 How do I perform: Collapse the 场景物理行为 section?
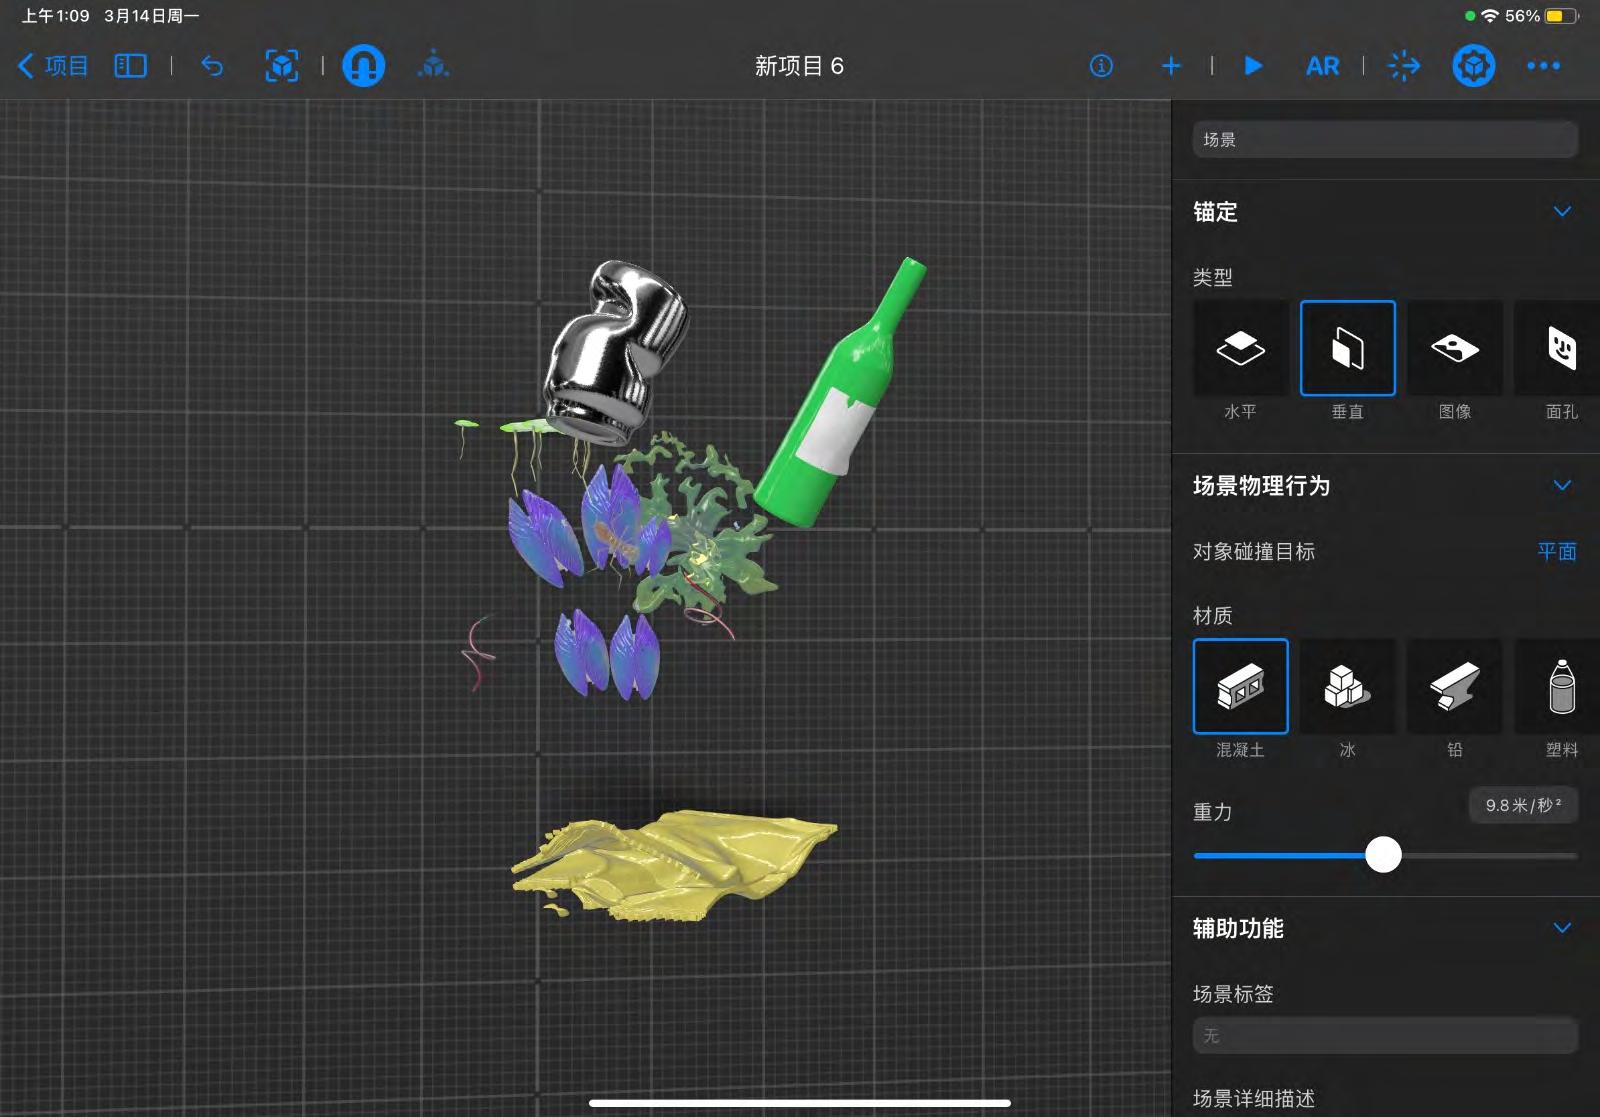coord(1562,486)
